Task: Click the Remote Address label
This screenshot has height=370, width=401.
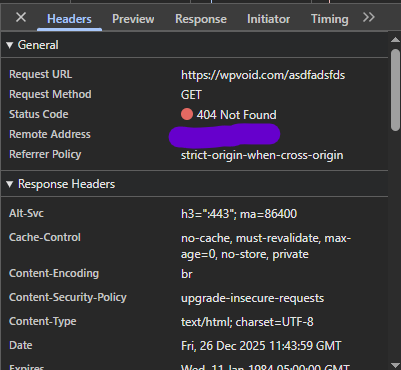Action: [50, 134]
